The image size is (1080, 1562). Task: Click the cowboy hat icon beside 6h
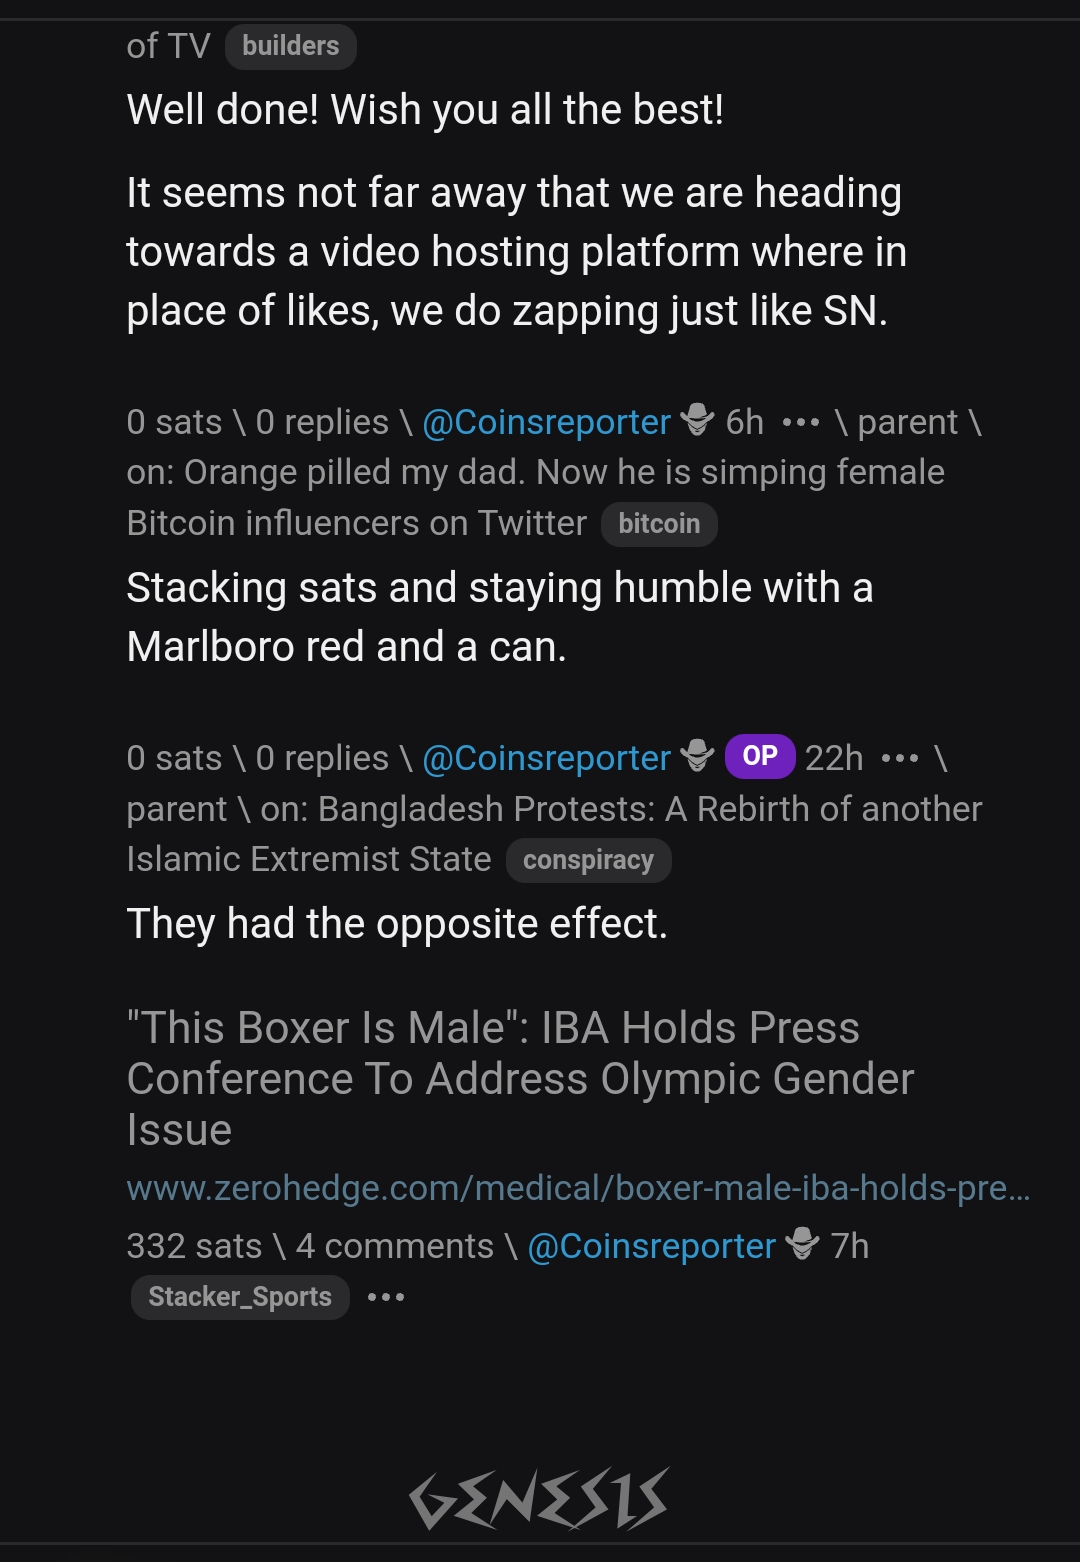point(697,421)
